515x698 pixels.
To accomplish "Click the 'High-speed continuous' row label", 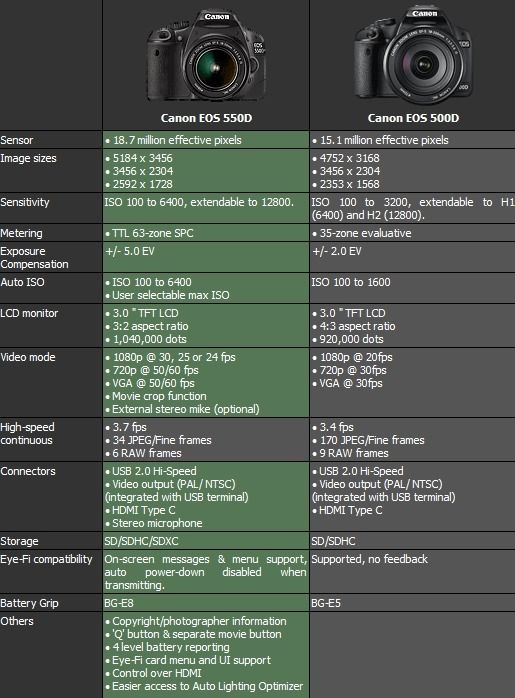I will [27, 434].
